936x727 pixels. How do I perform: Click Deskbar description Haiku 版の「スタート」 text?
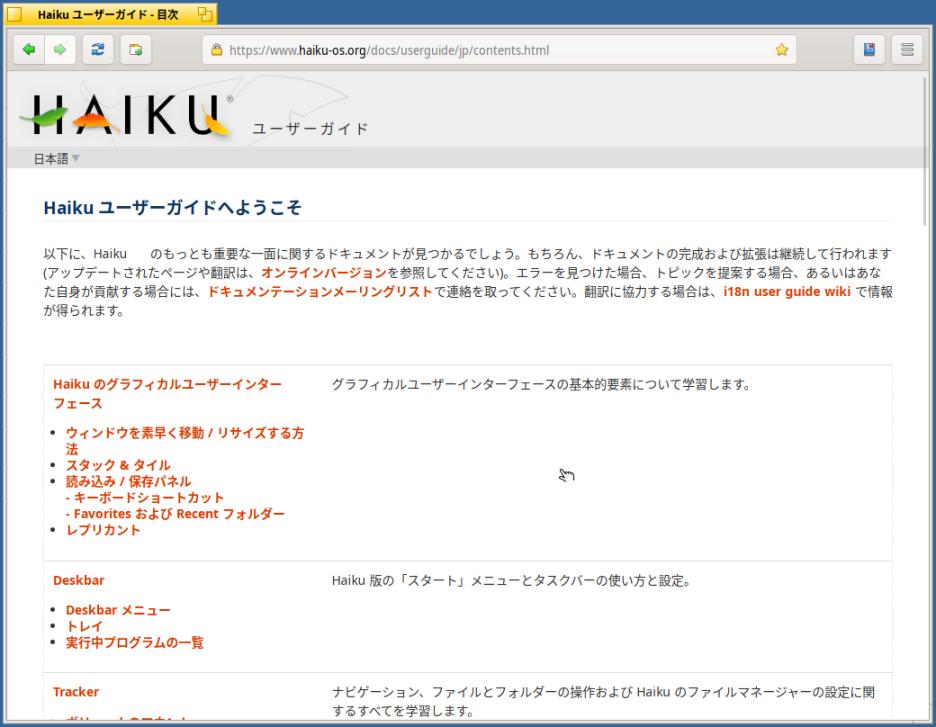point(511,580)
